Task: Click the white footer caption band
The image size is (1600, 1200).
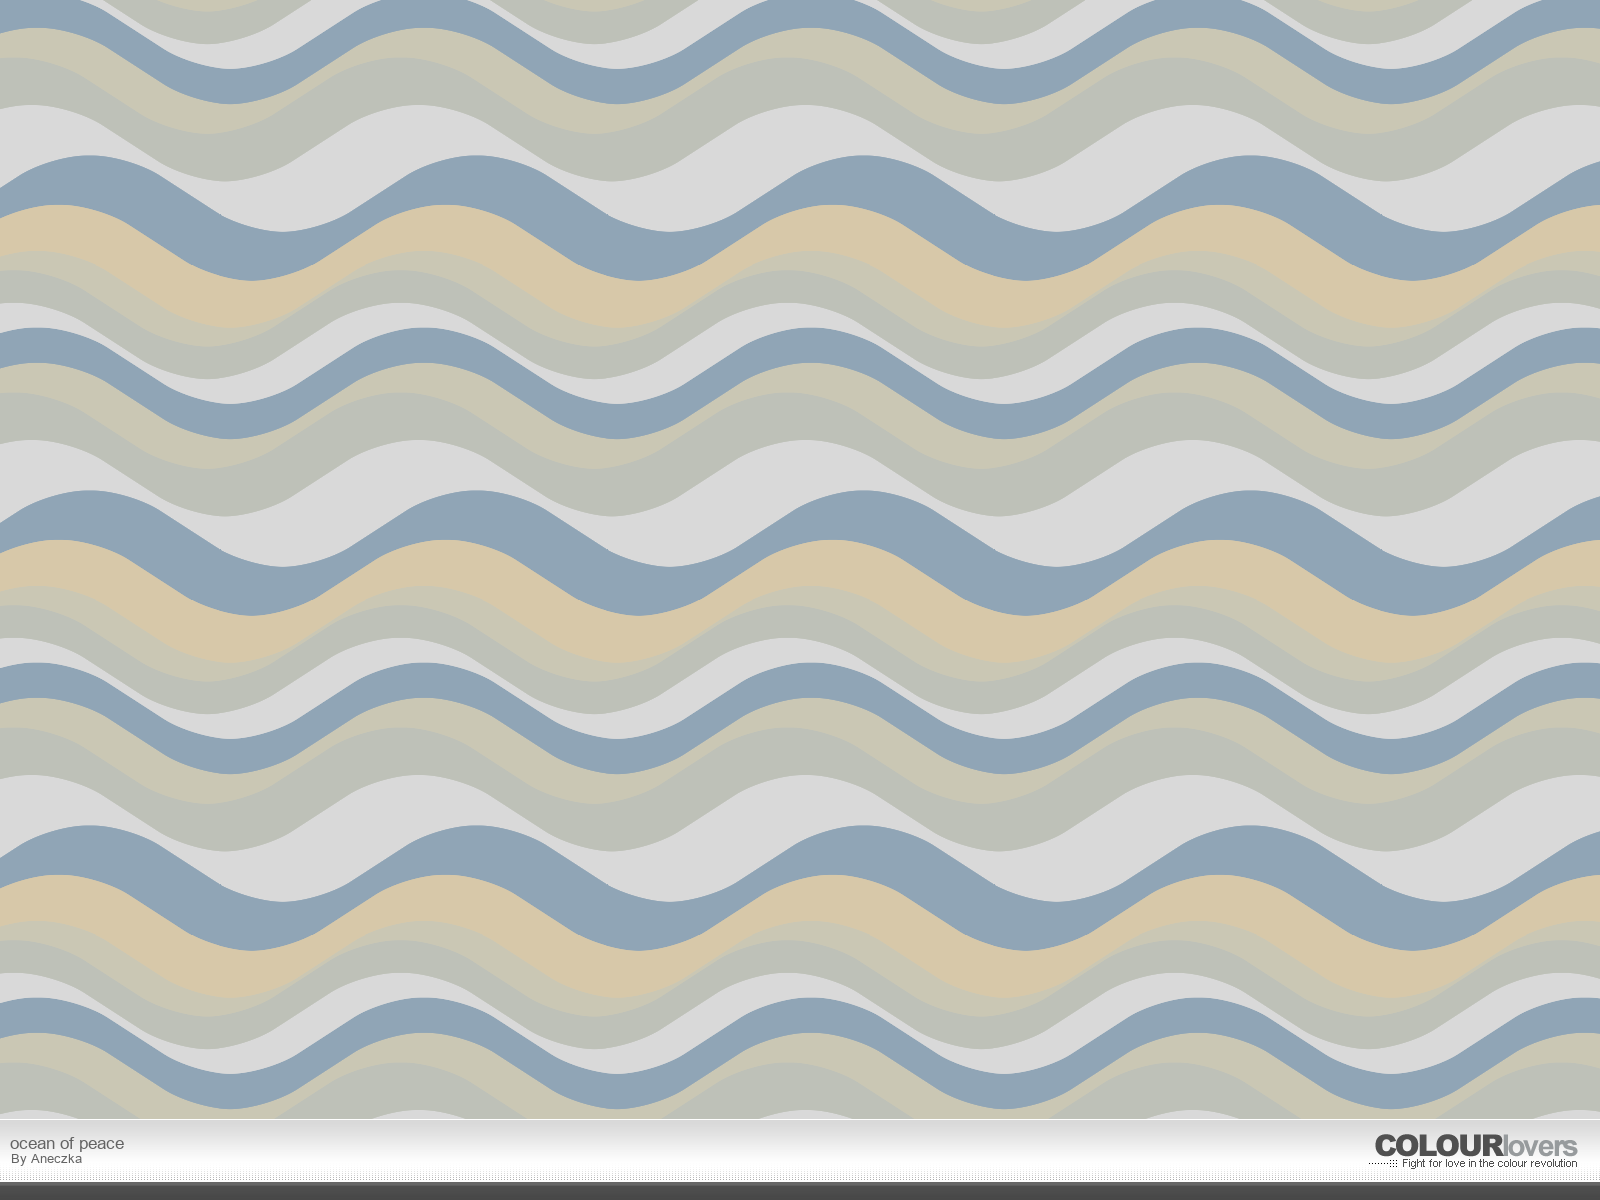Action: (x=700, y=1150)
